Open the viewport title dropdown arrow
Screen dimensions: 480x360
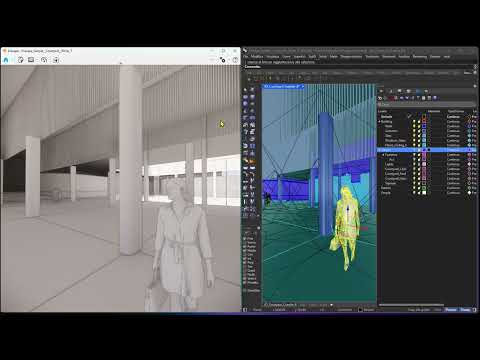303,86
